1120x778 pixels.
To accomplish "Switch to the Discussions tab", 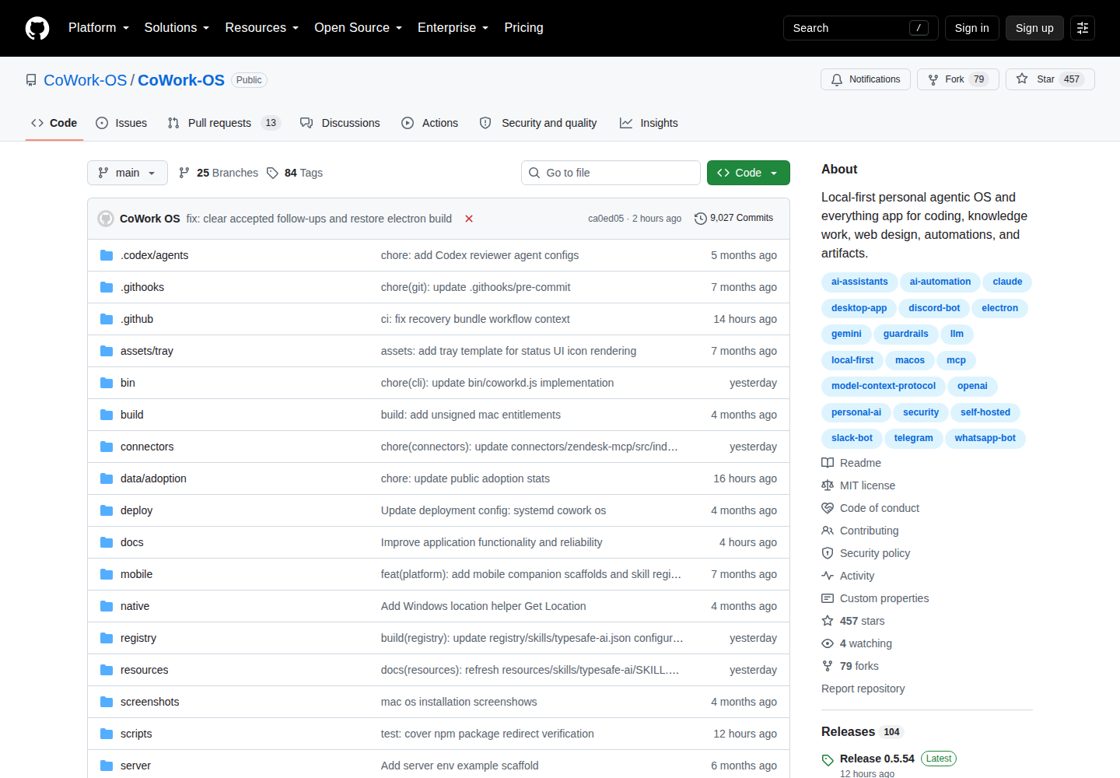I will 340,123.
